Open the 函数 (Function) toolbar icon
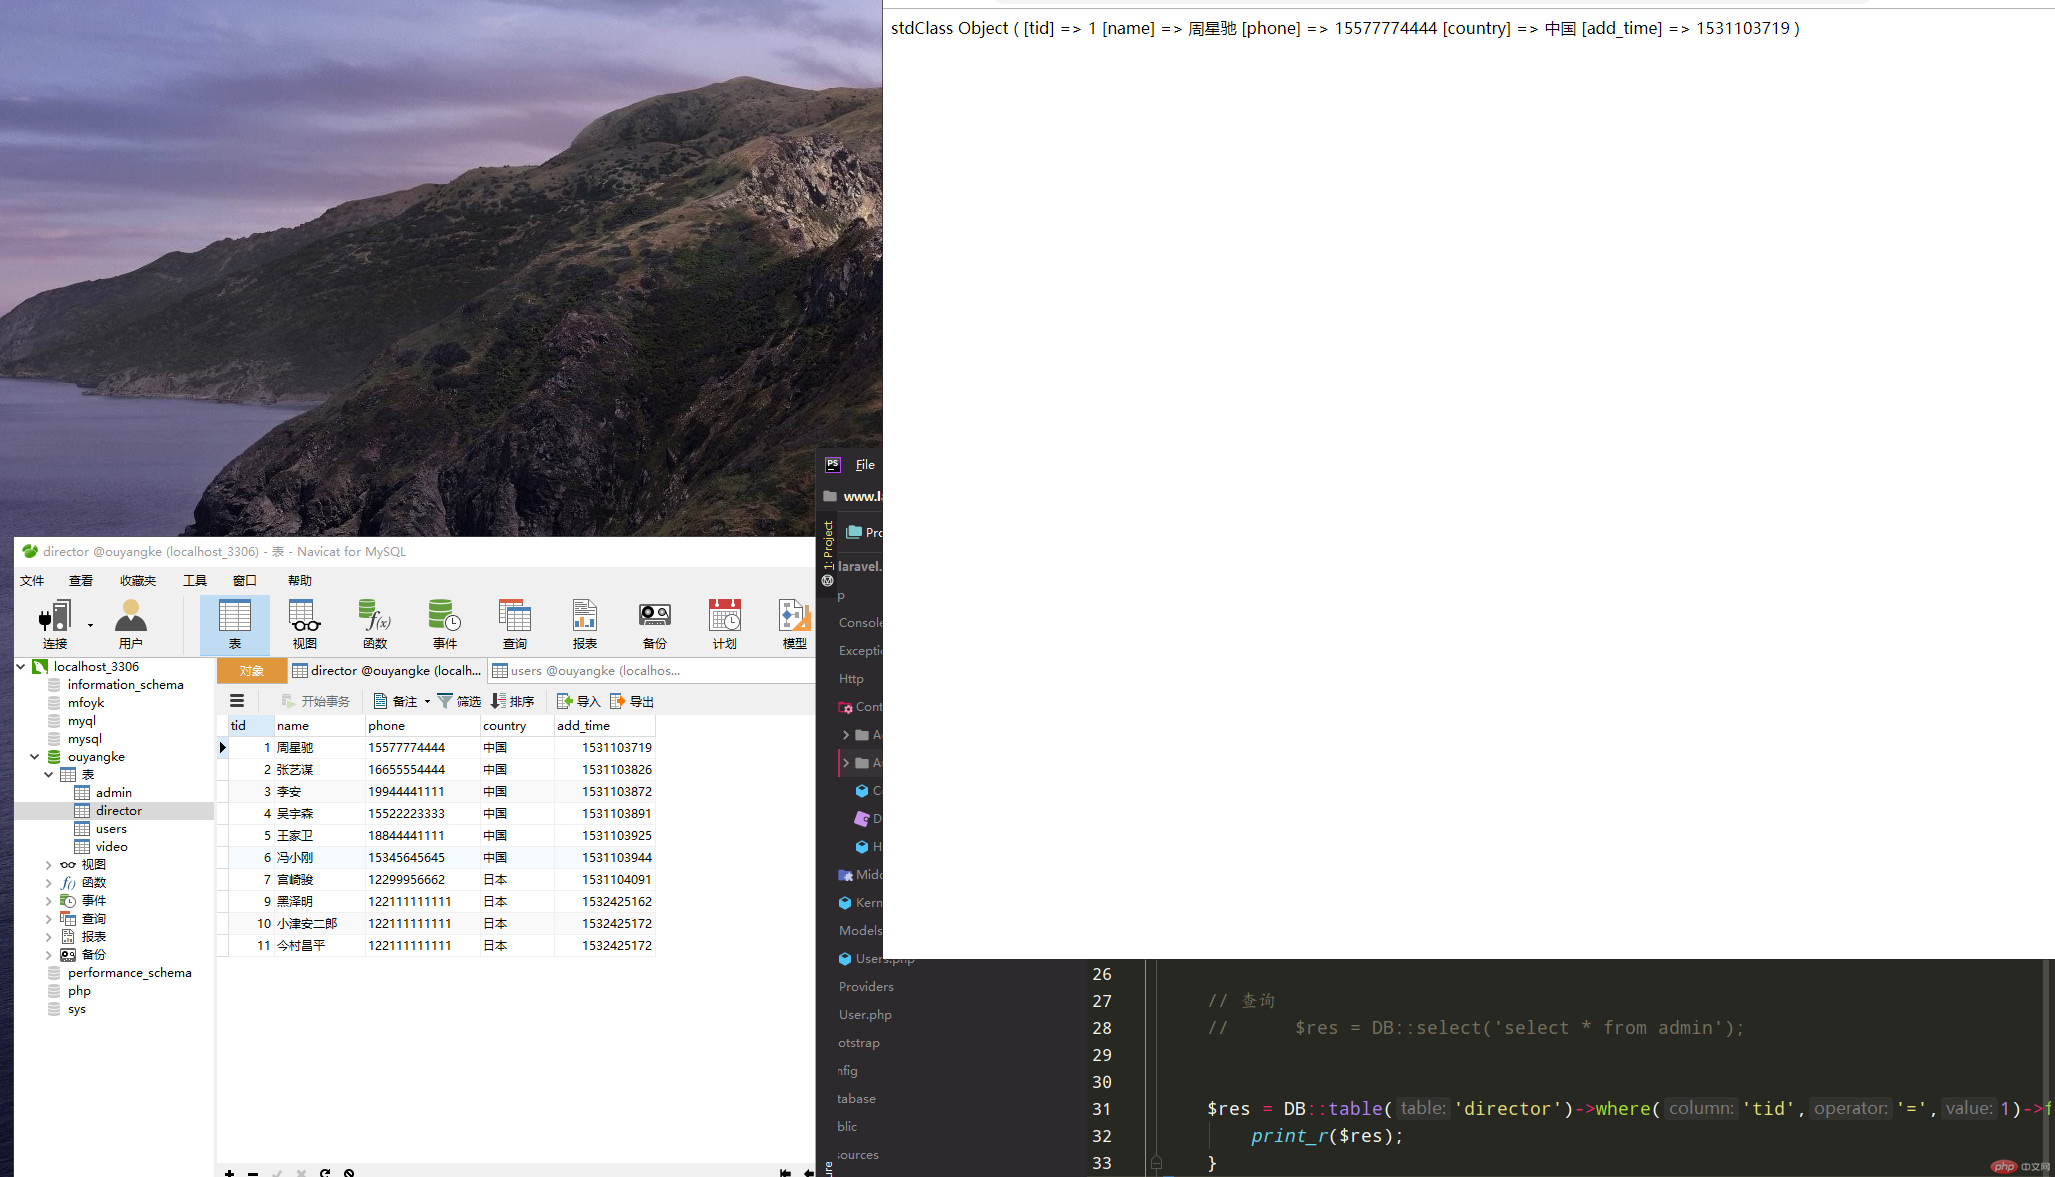The height and width of the screenshot is (1177, 2055). [375, 625]
